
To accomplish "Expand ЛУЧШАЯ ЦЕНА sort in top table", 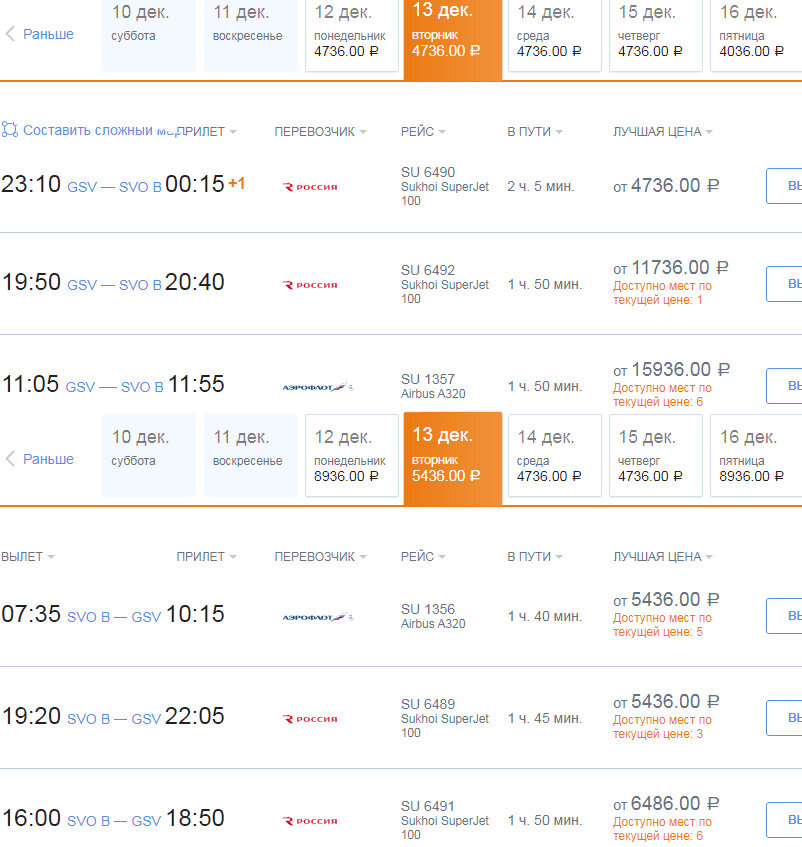I will pyautogui.click(x=663, y=132).
